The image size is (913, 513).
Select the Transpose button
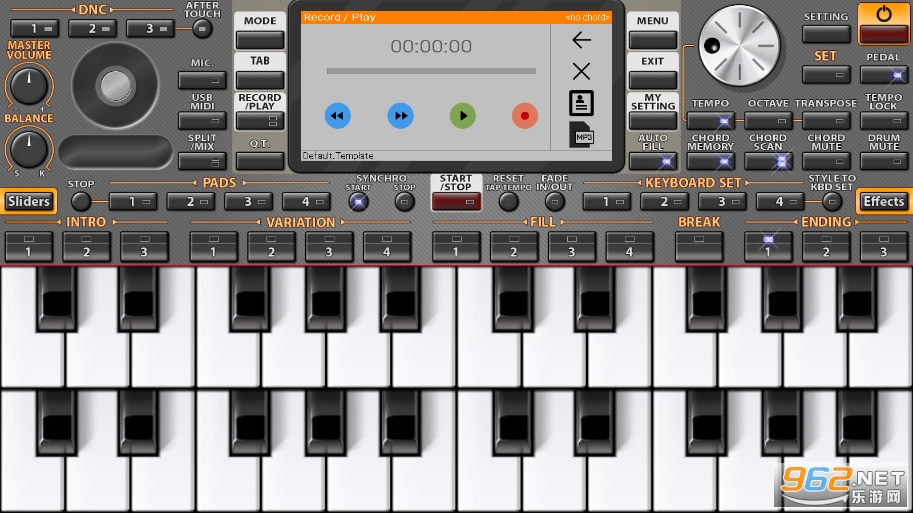coord(826,121)
